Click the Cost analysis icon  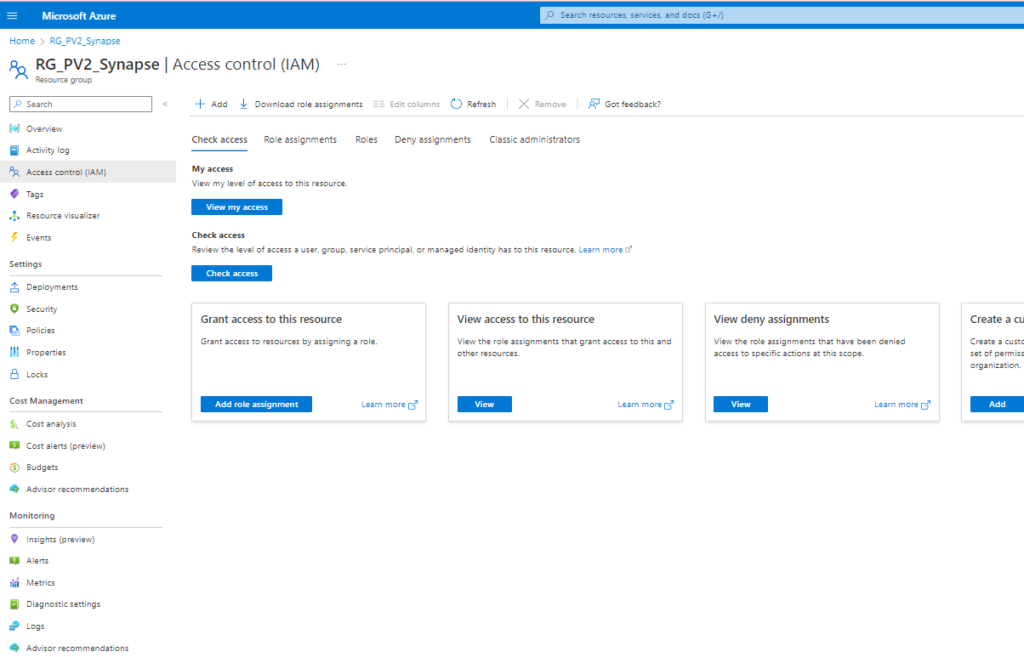click(x=14, y=424)
